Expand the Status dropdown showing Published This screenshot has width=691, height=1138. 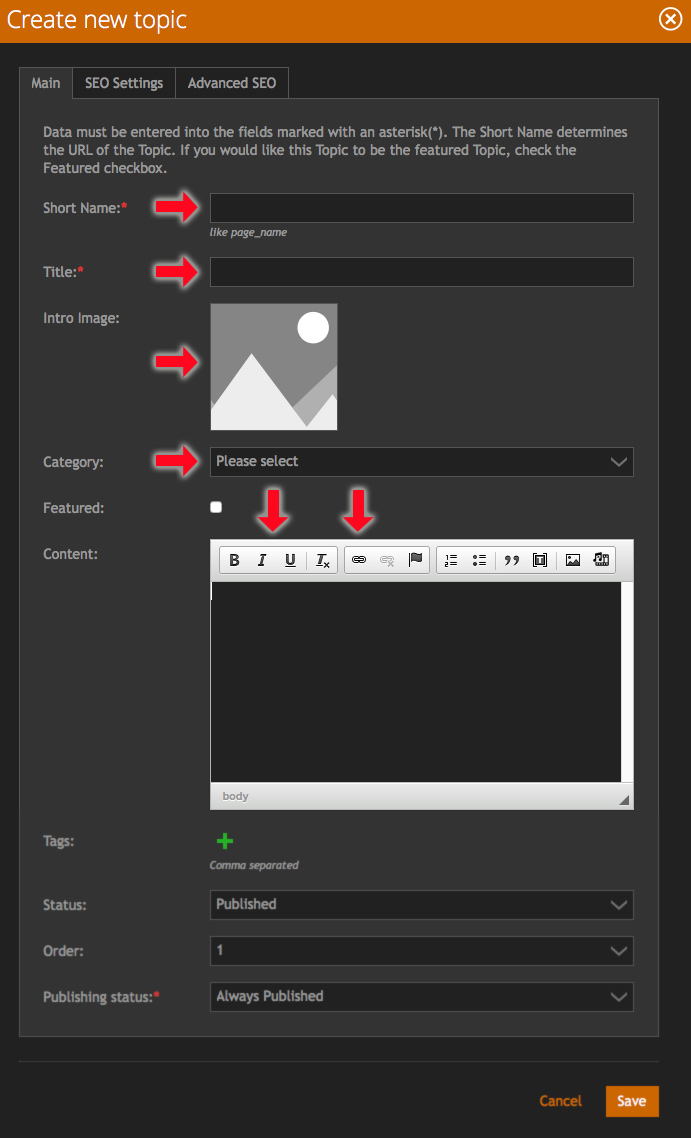[x=421, y=904]
